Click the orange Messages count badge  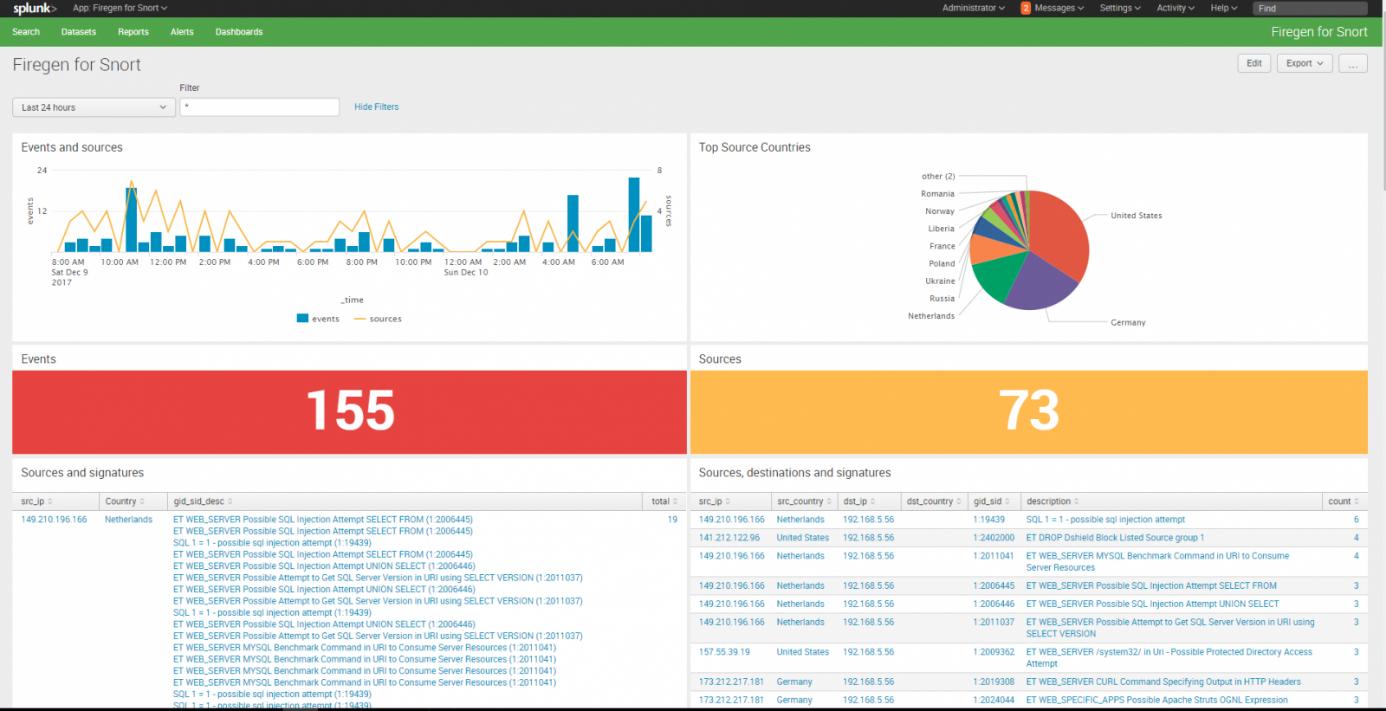(x=1026, y=8)
